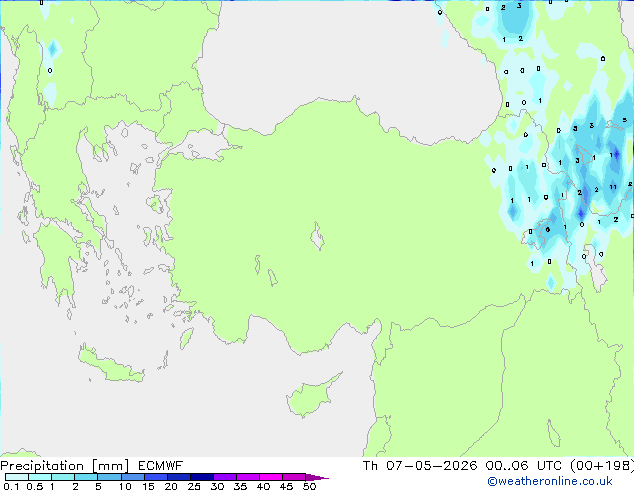Click the '10' legend scale label
This screenshot has width=634, height=490.
coord(125,486)
